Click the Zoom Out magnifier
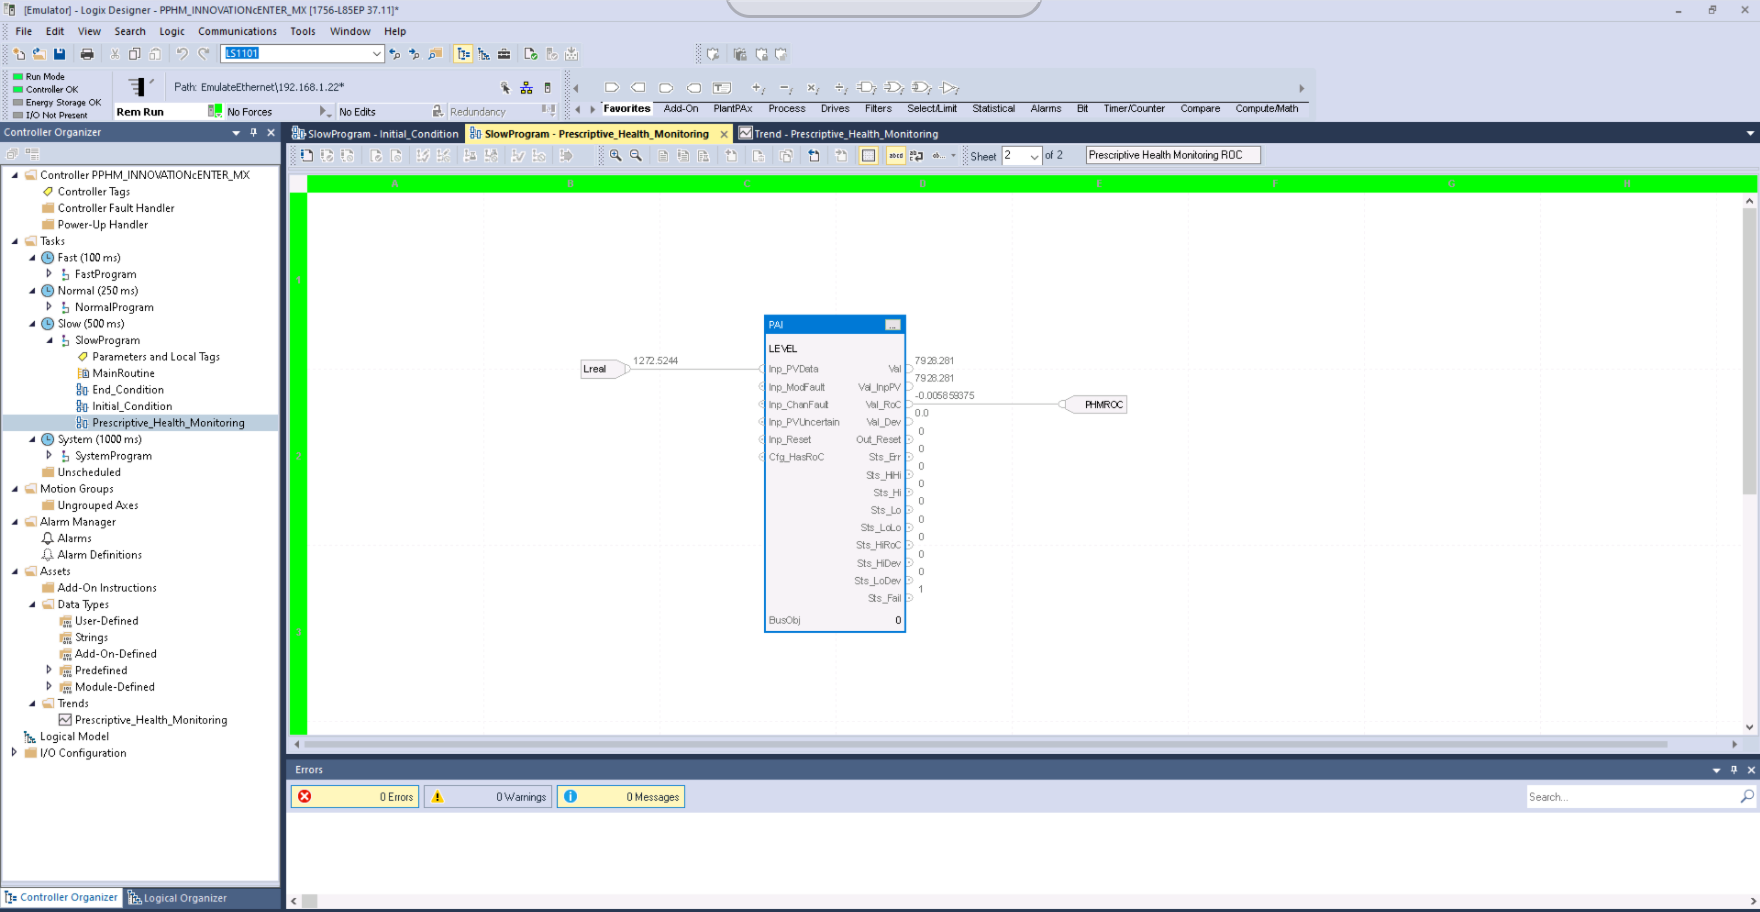The height and width of the screenshot is (912, 1760). tap(636, 156)
